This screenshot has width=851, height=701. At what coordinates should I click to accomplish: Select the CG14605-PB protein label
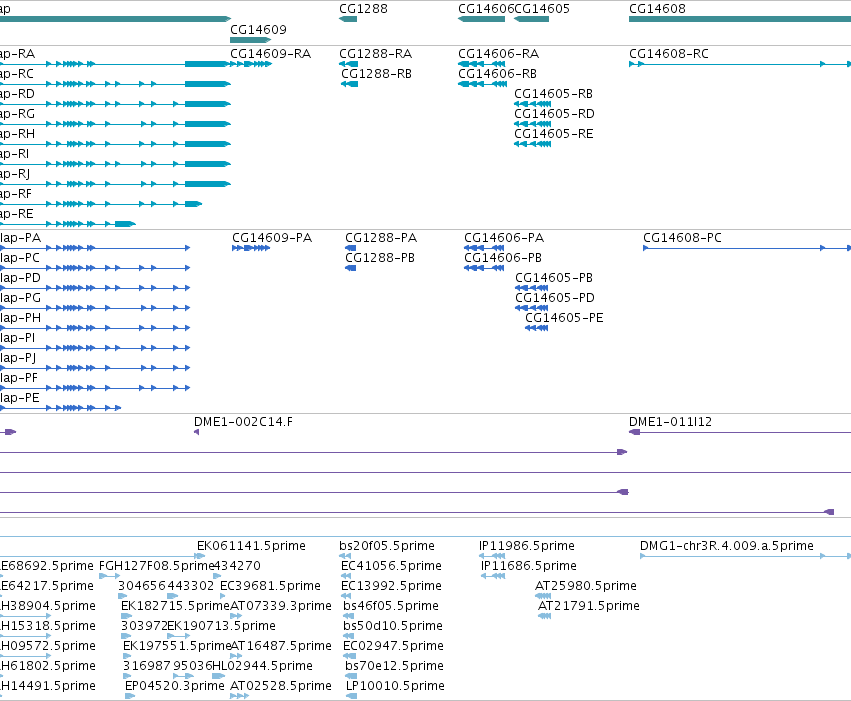(554, 278)
